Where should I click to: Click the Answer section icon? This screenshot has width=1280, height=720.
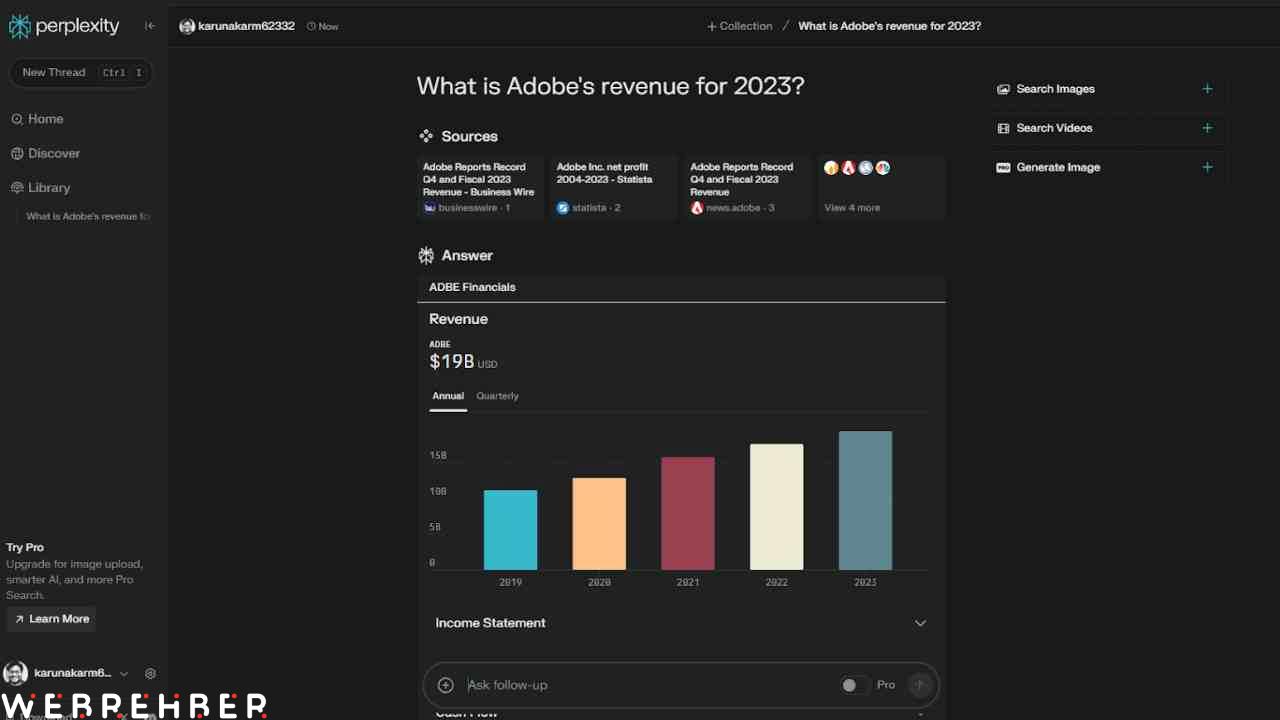pos(426,256)
